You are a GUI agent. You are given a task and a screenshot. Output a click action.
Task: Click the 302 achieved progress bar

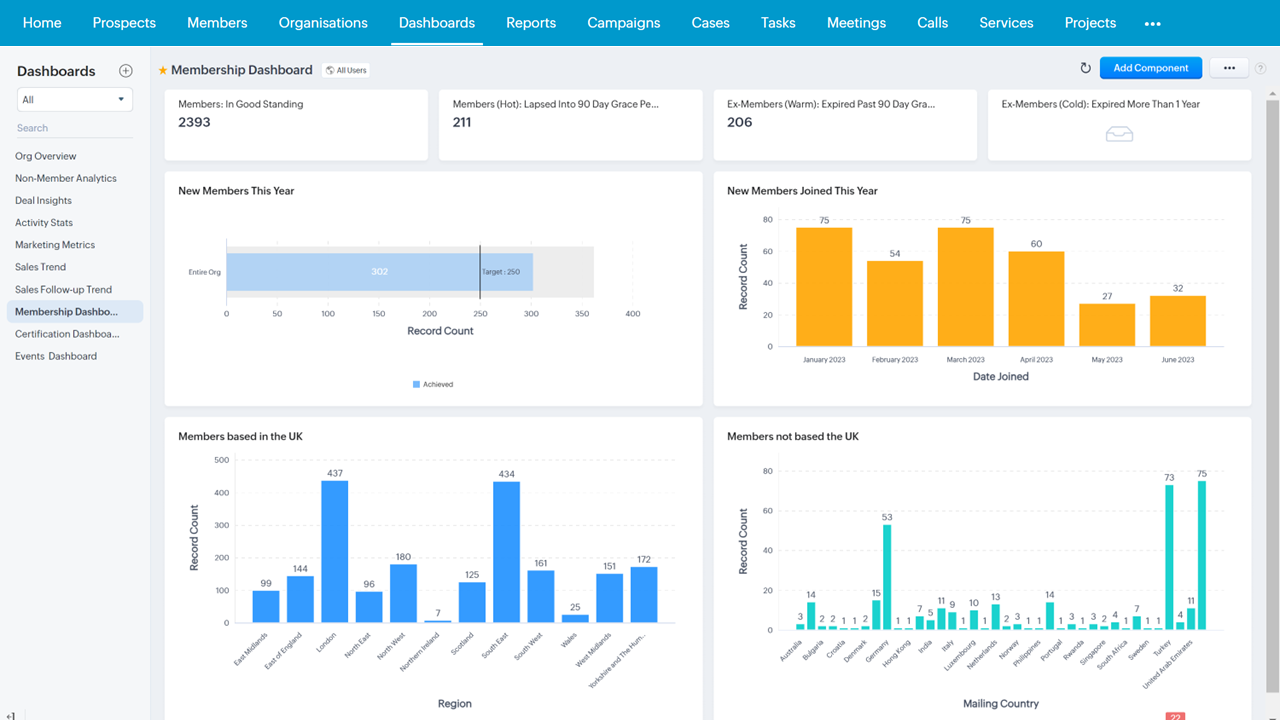click(x=379, y=271)
